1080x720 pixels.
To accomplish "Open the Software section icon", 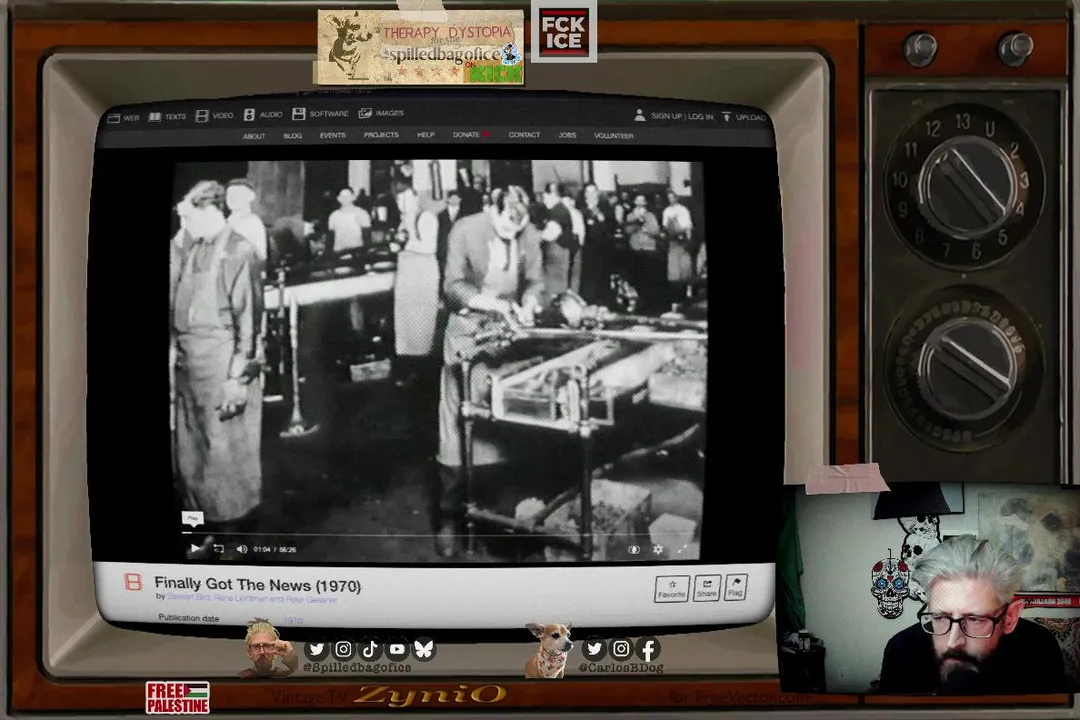I will (x=298, y=114).
